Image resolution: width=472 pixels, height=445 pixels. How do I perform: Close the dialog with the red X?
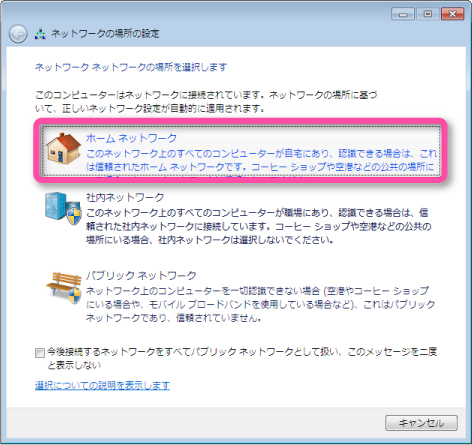tap(452, 14)
